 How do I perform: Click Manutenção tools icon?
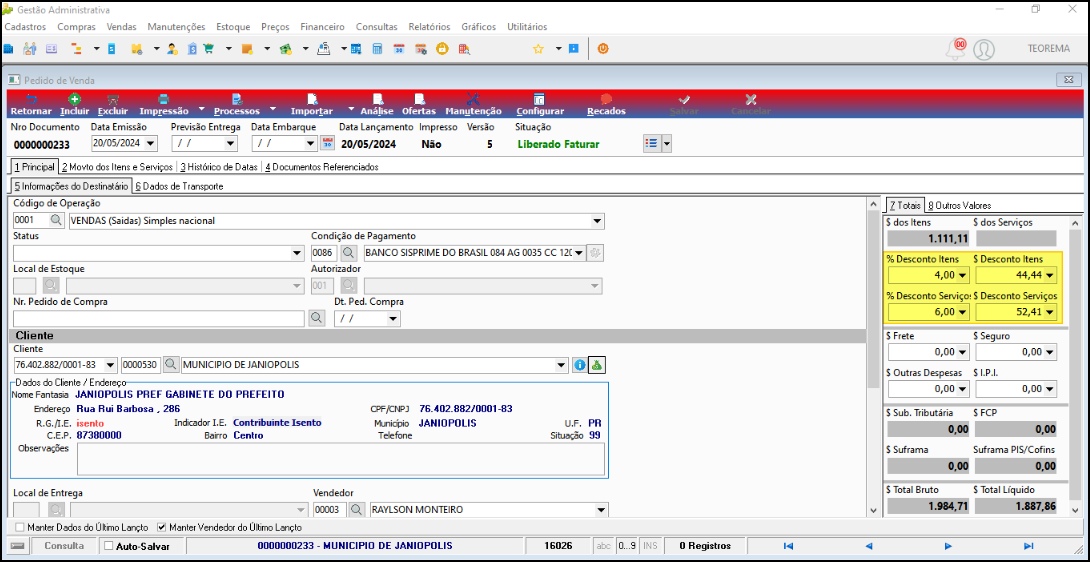click(x=473, y=99)
